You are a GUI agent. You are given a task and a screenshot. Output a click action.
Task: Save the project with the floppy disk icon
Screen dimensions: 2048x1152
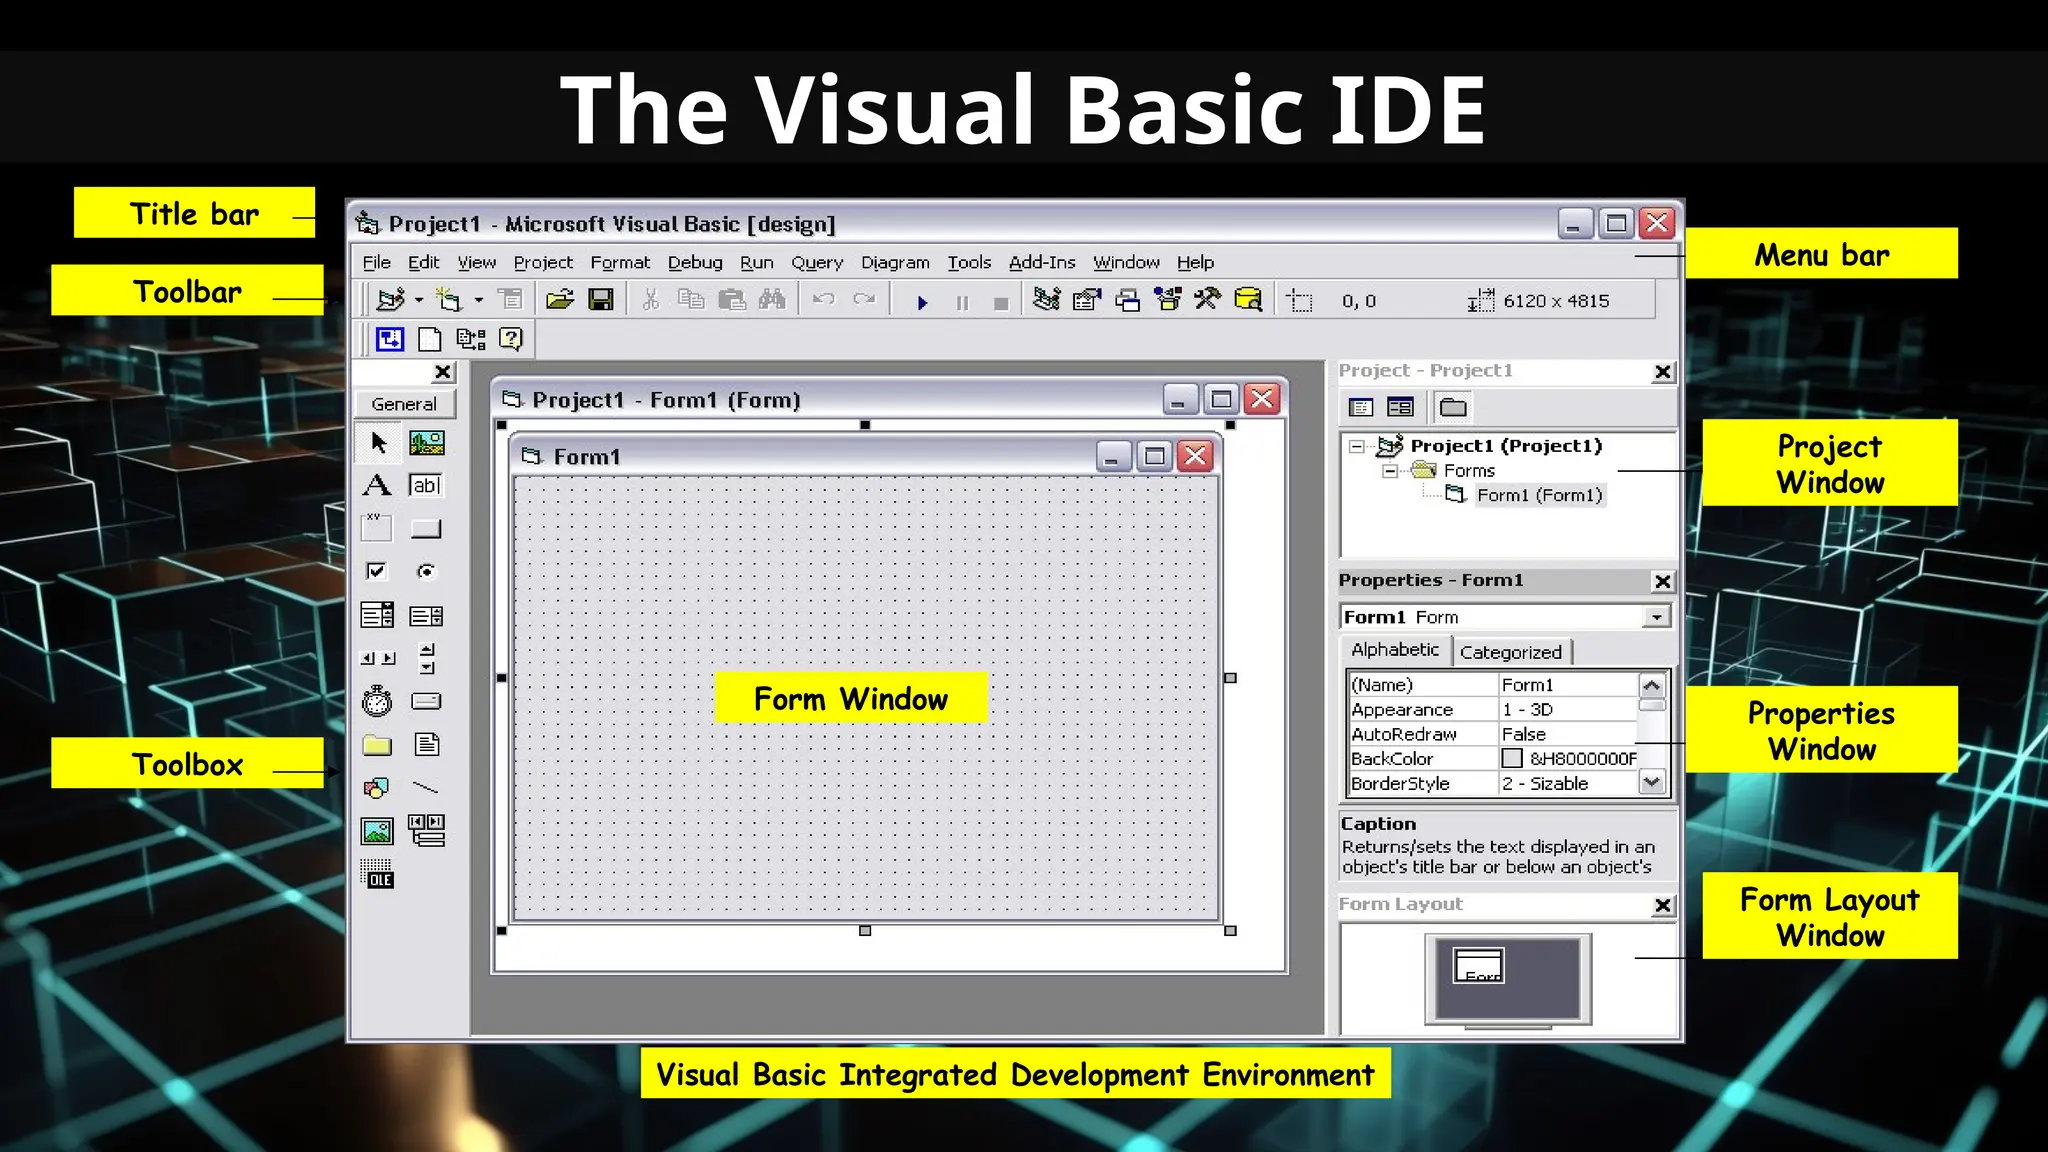[601, 300]
